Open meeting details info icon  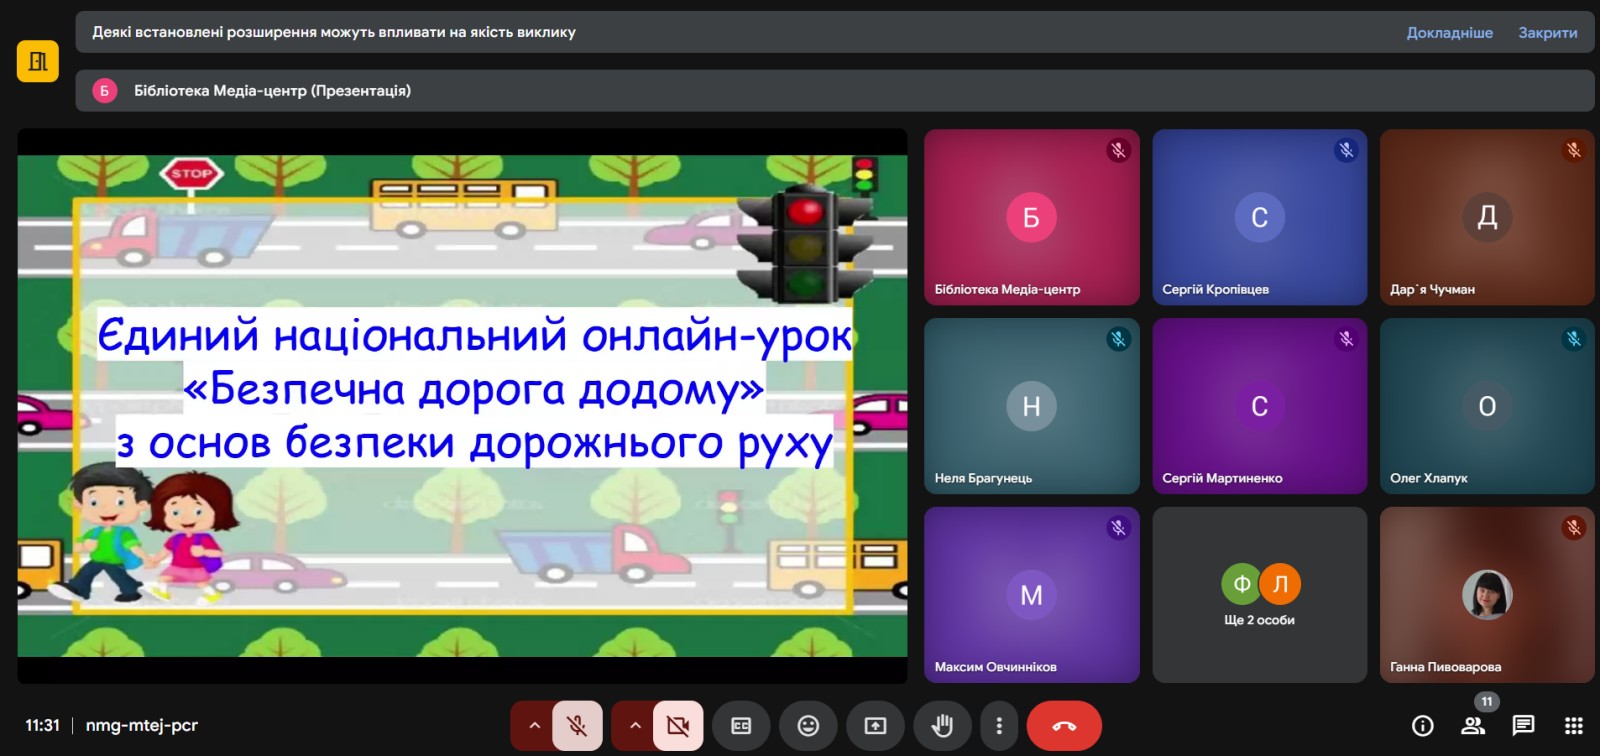click(1423, 726)
